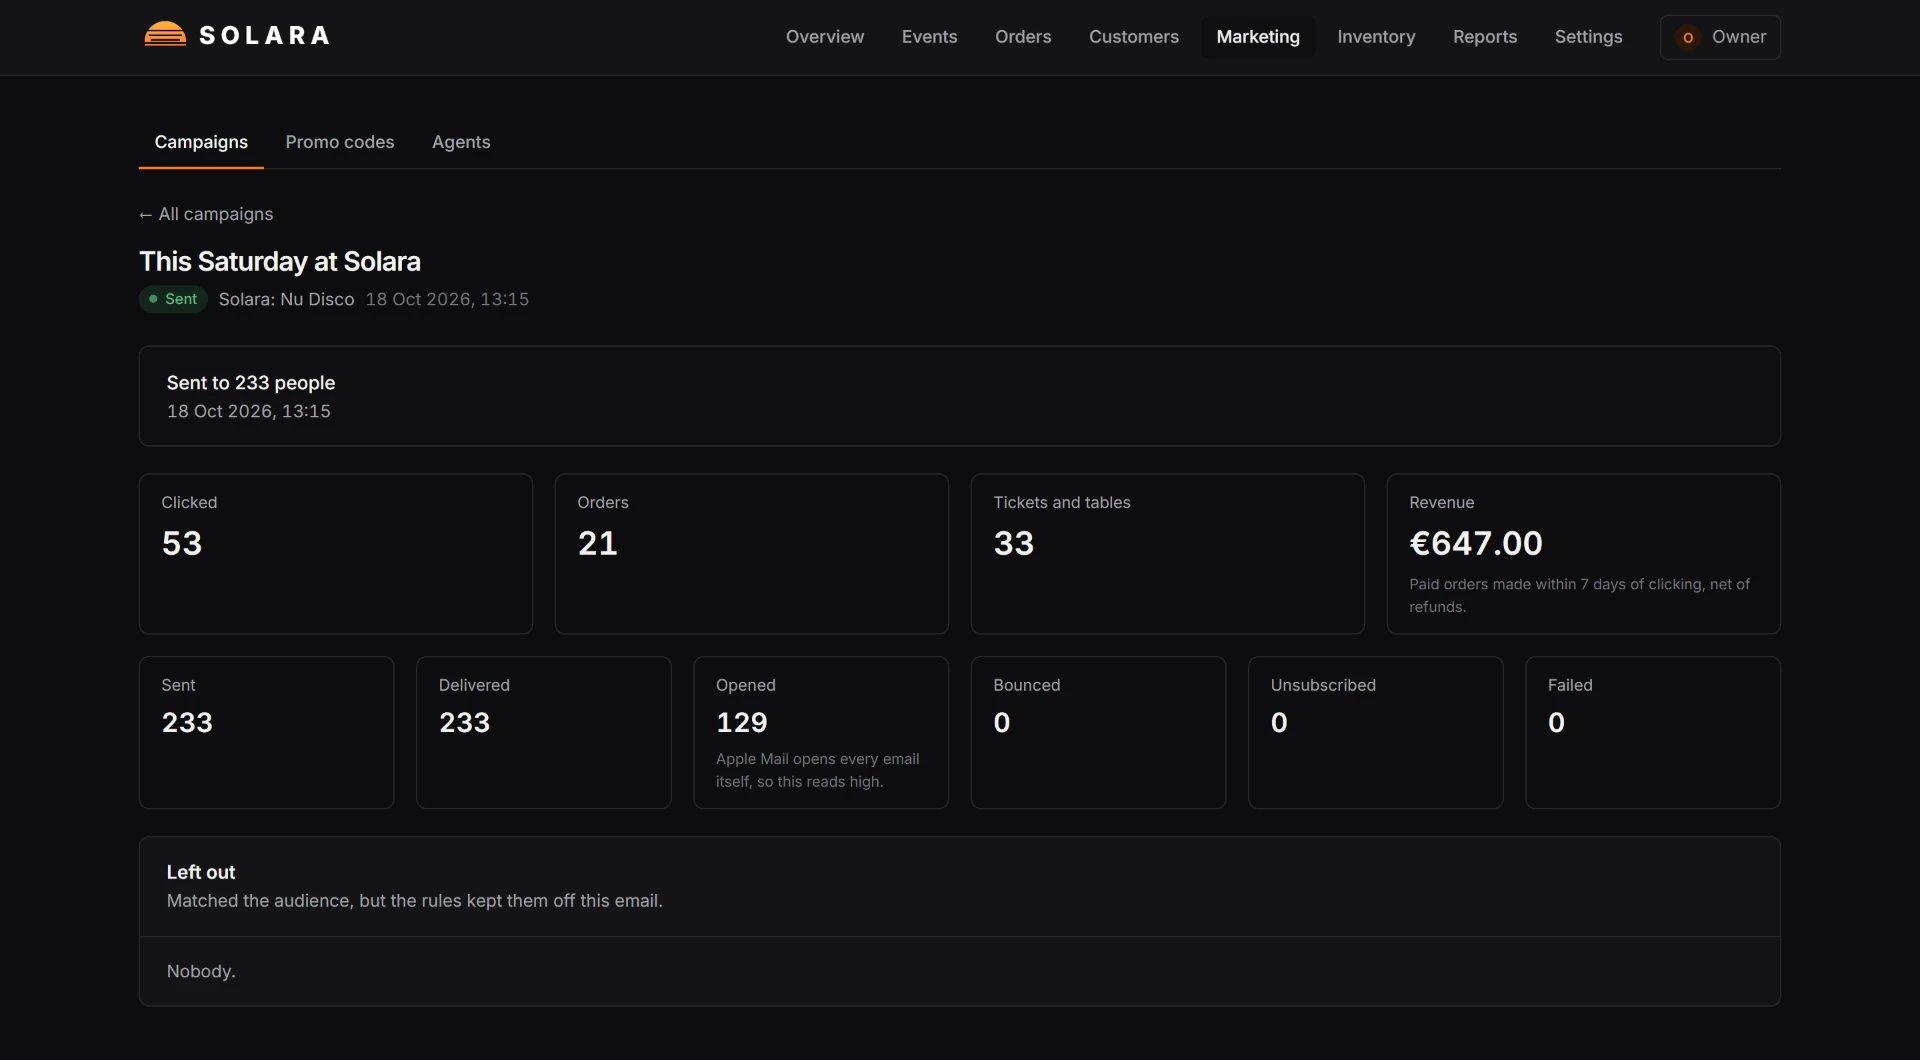Go back via All campaigns link
The height and width of the screenshot is (1060, 1920).
[206, 214]
